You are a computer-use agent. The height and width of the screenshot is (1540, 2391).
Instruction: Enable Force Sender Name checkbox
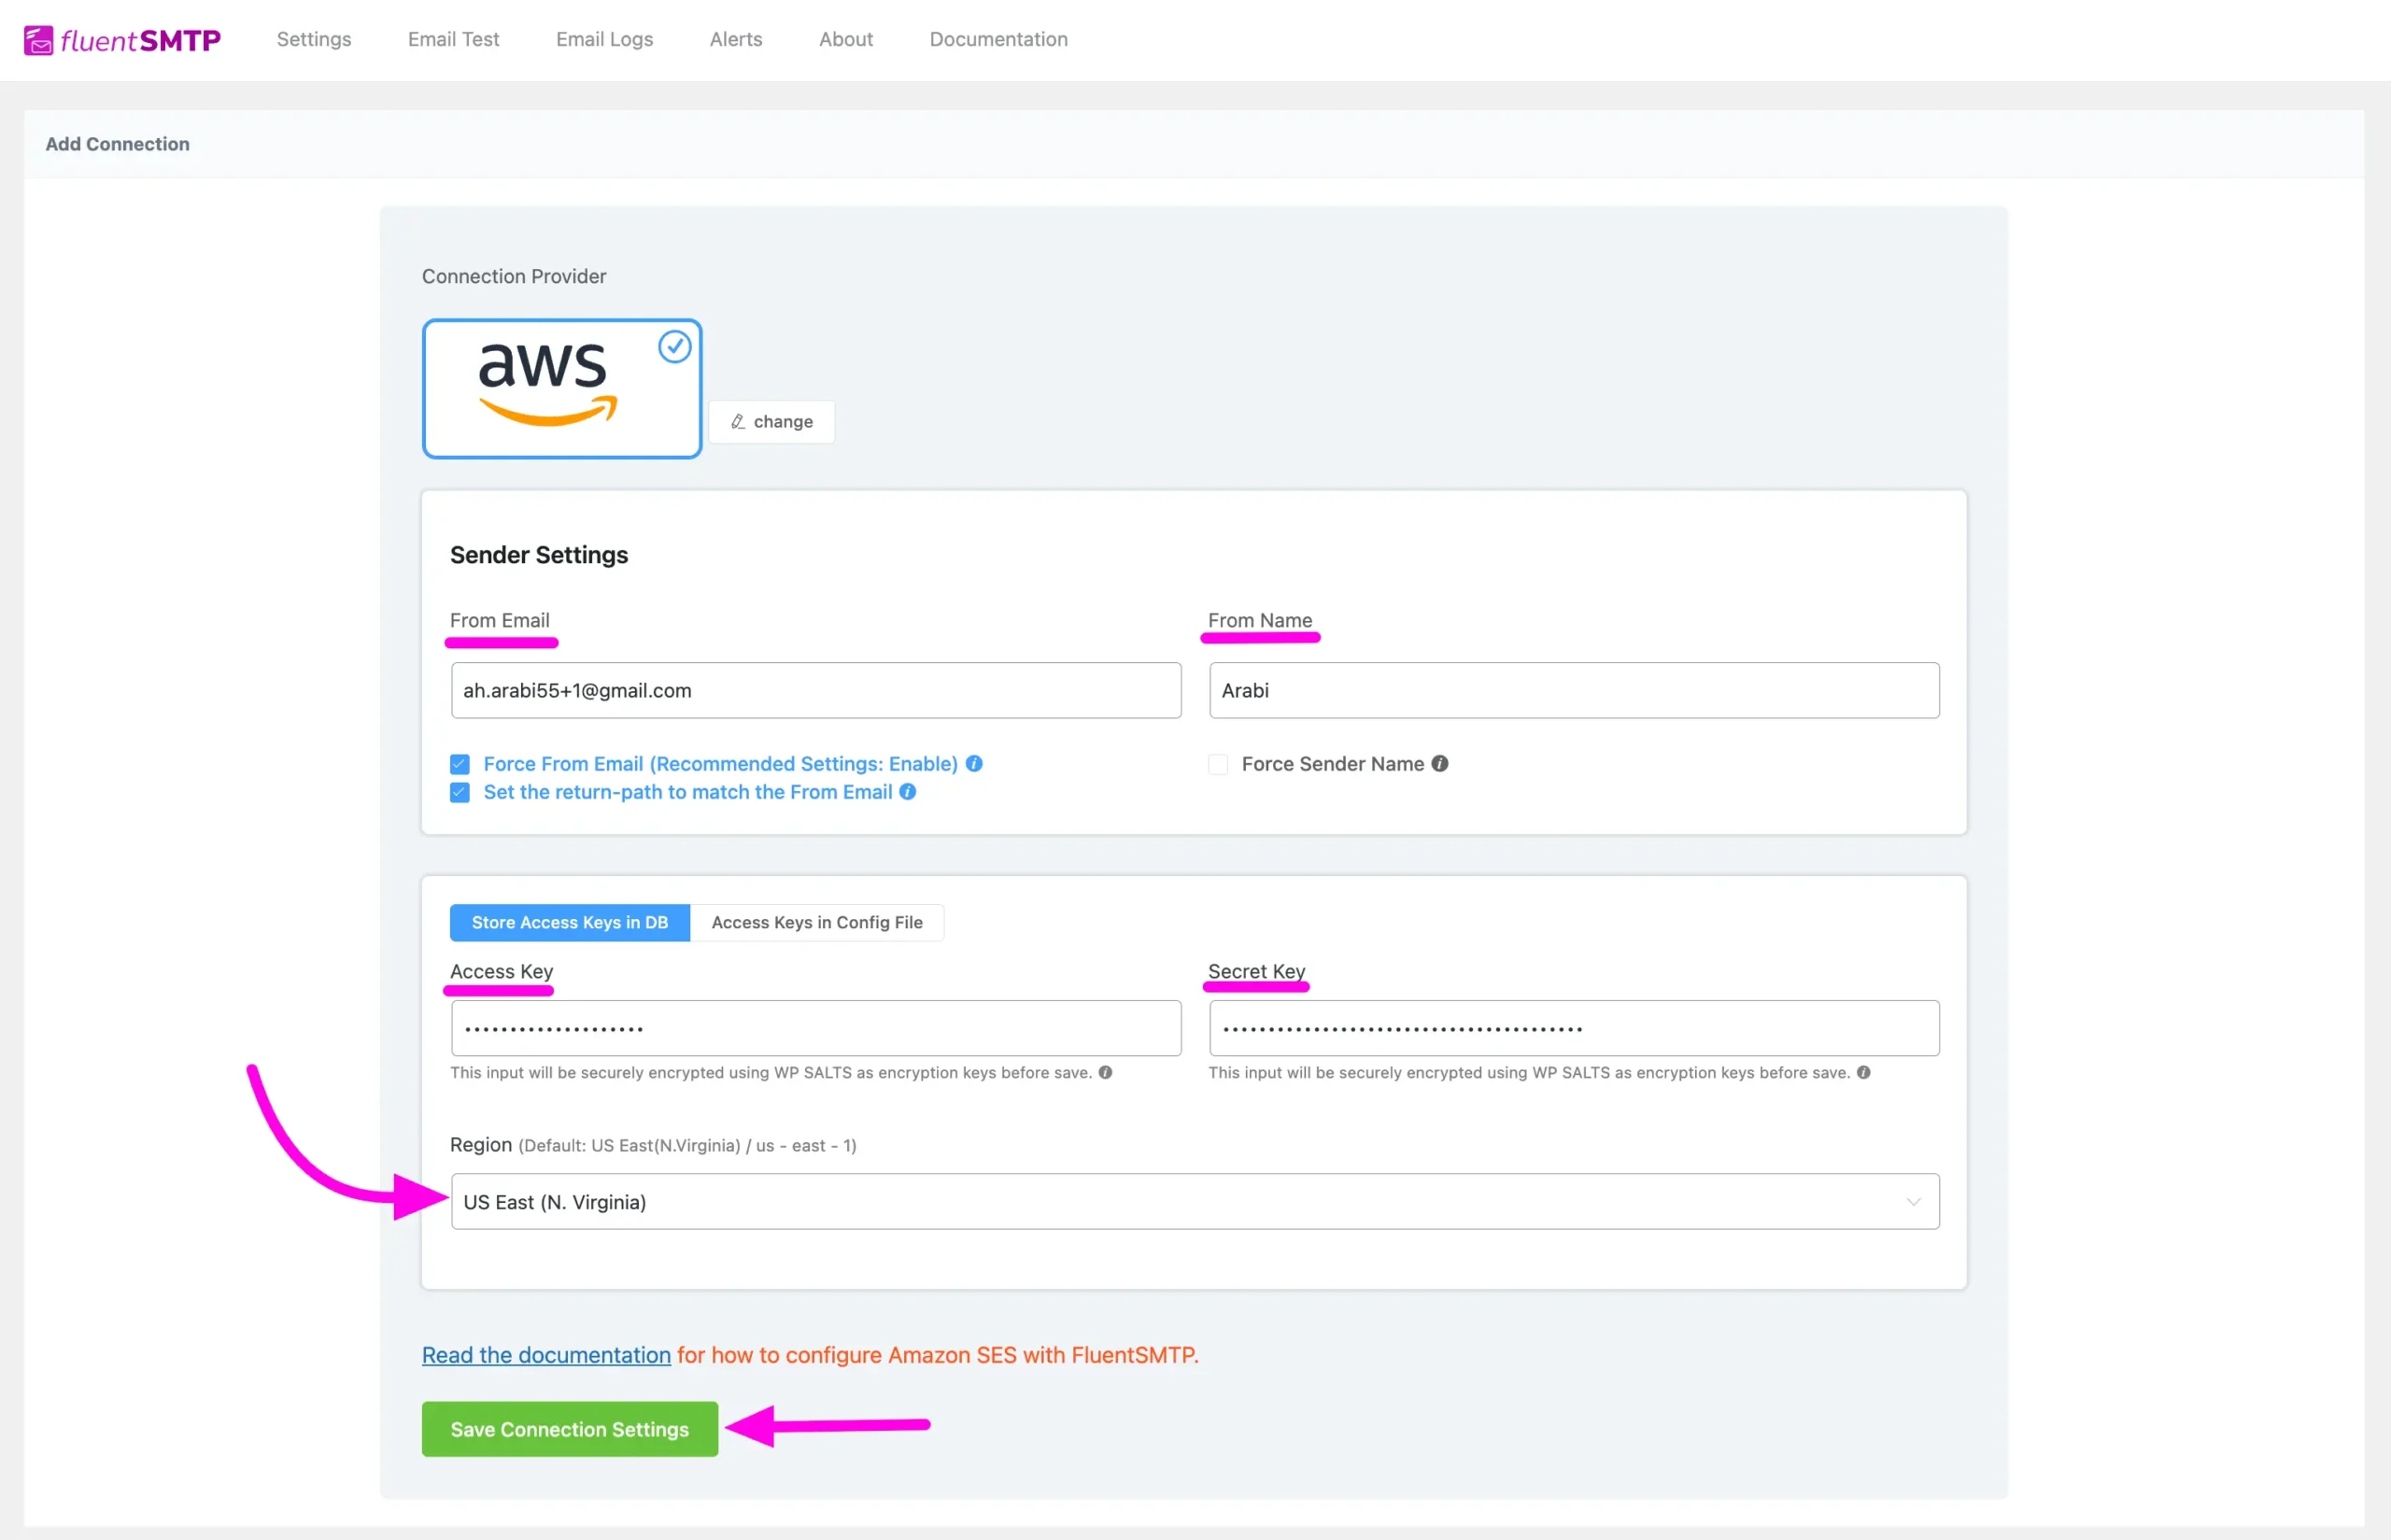(x=1218, y=765)
